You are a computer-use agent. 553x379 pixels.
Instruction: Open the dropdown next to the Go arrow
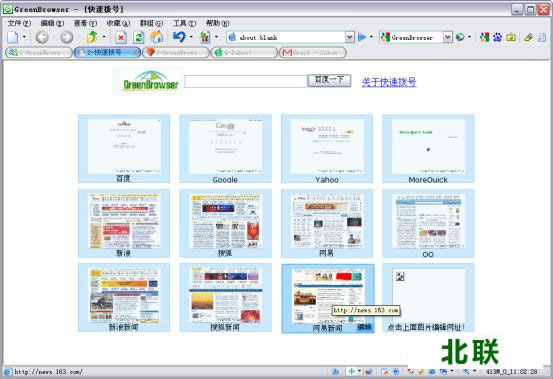[x=371, y=37]
